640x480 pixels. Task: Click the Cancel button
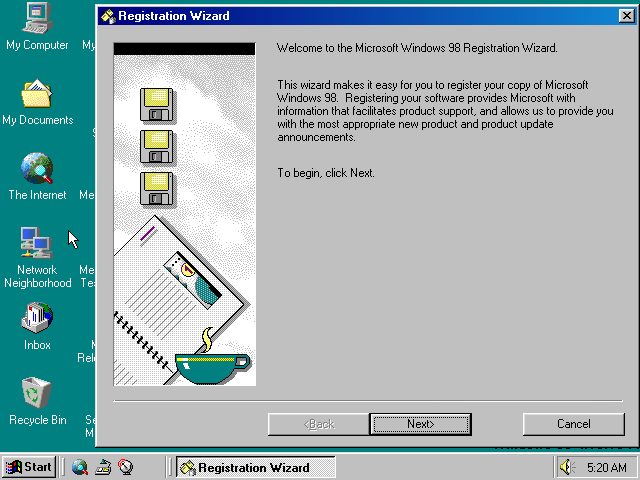pos(573,424)
